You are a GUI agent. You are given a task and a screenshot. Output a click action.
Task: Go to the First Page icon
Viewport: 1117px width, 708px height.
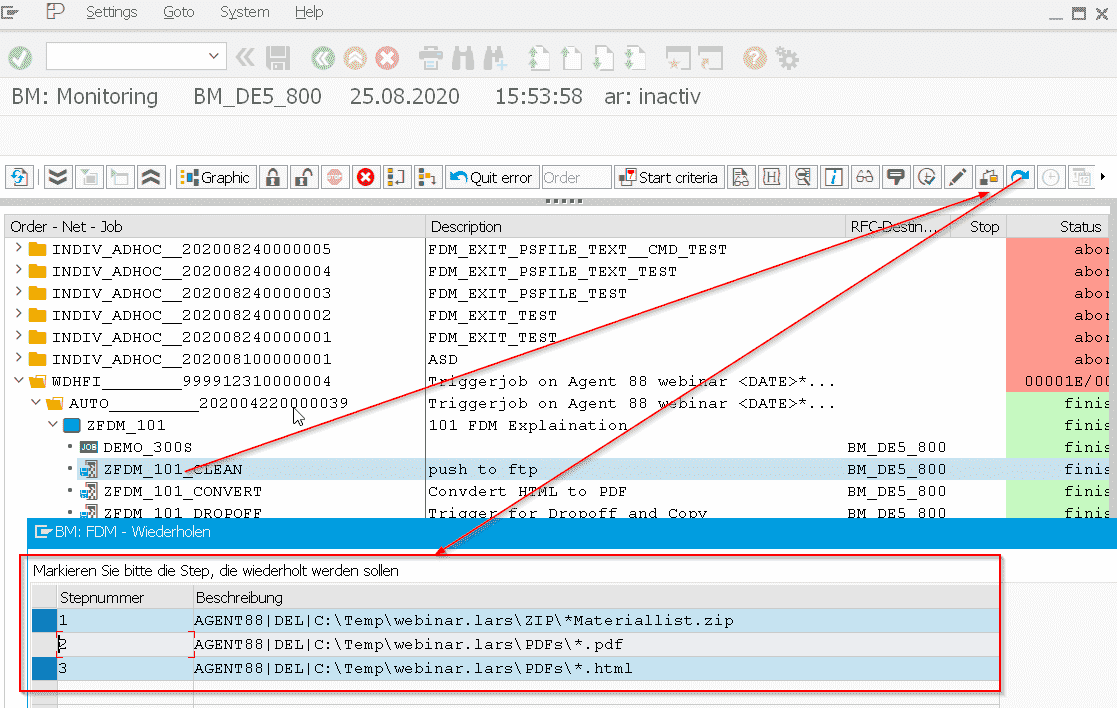point(539,58)
